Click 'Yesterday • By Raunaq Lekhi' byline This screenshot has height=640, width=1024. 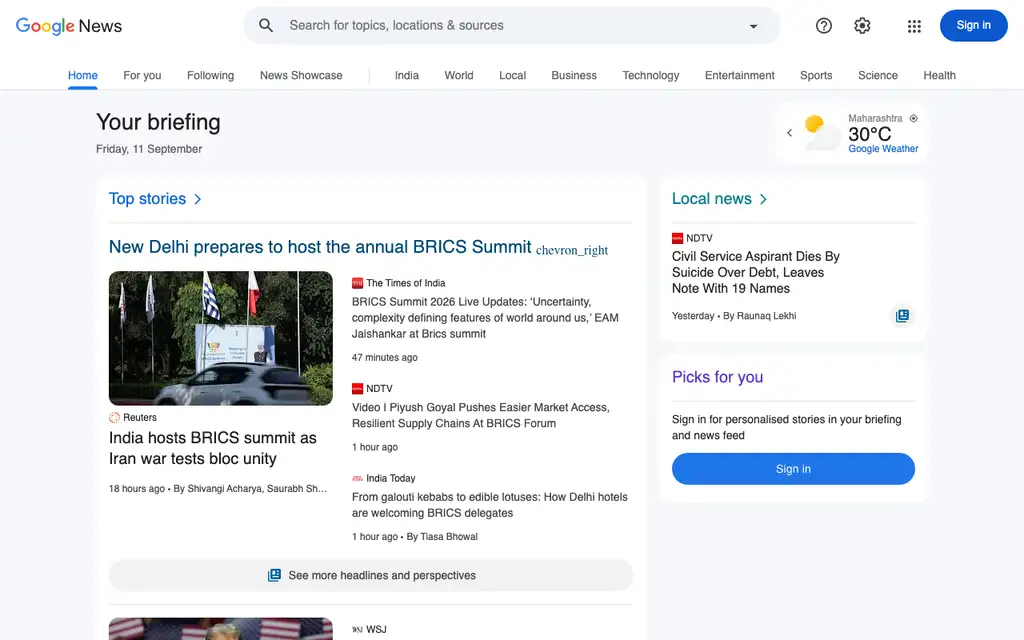[734, 316]
